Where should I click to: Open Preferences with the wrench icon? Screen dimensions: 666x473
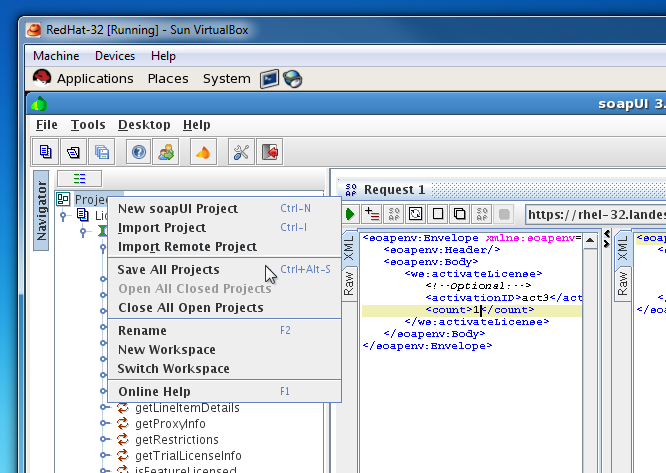coord(241,152)
